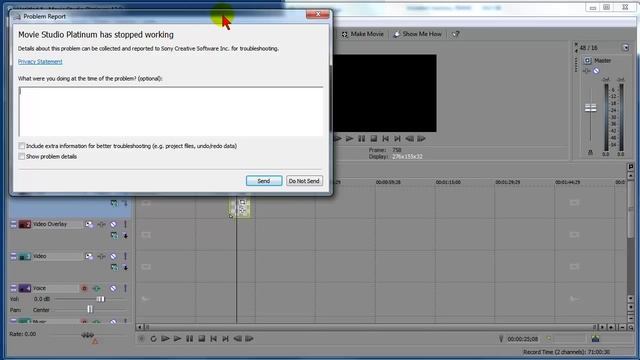
Task: Click next frame in timeline transport
Action: (249, 339)
